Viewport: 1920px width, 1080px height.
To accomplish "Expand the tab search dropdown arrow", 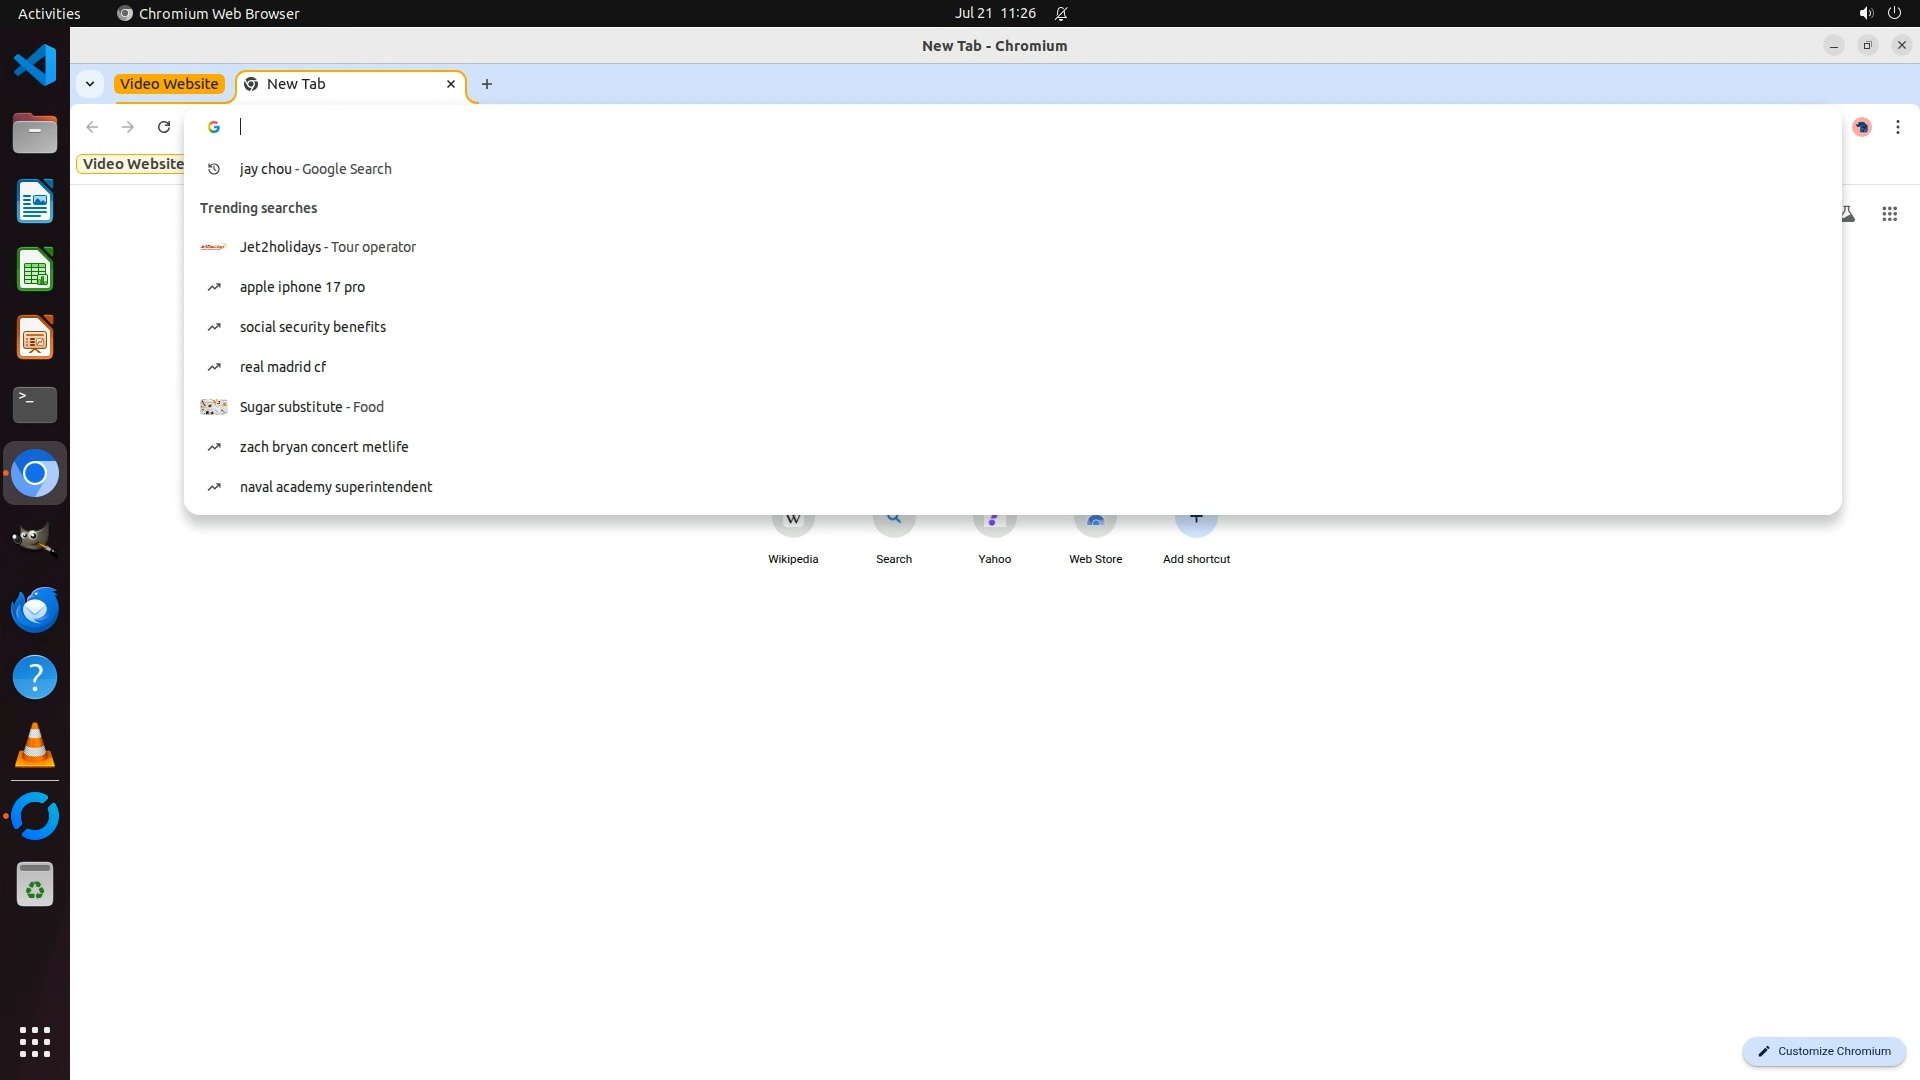I will click(x=90, y=84).
